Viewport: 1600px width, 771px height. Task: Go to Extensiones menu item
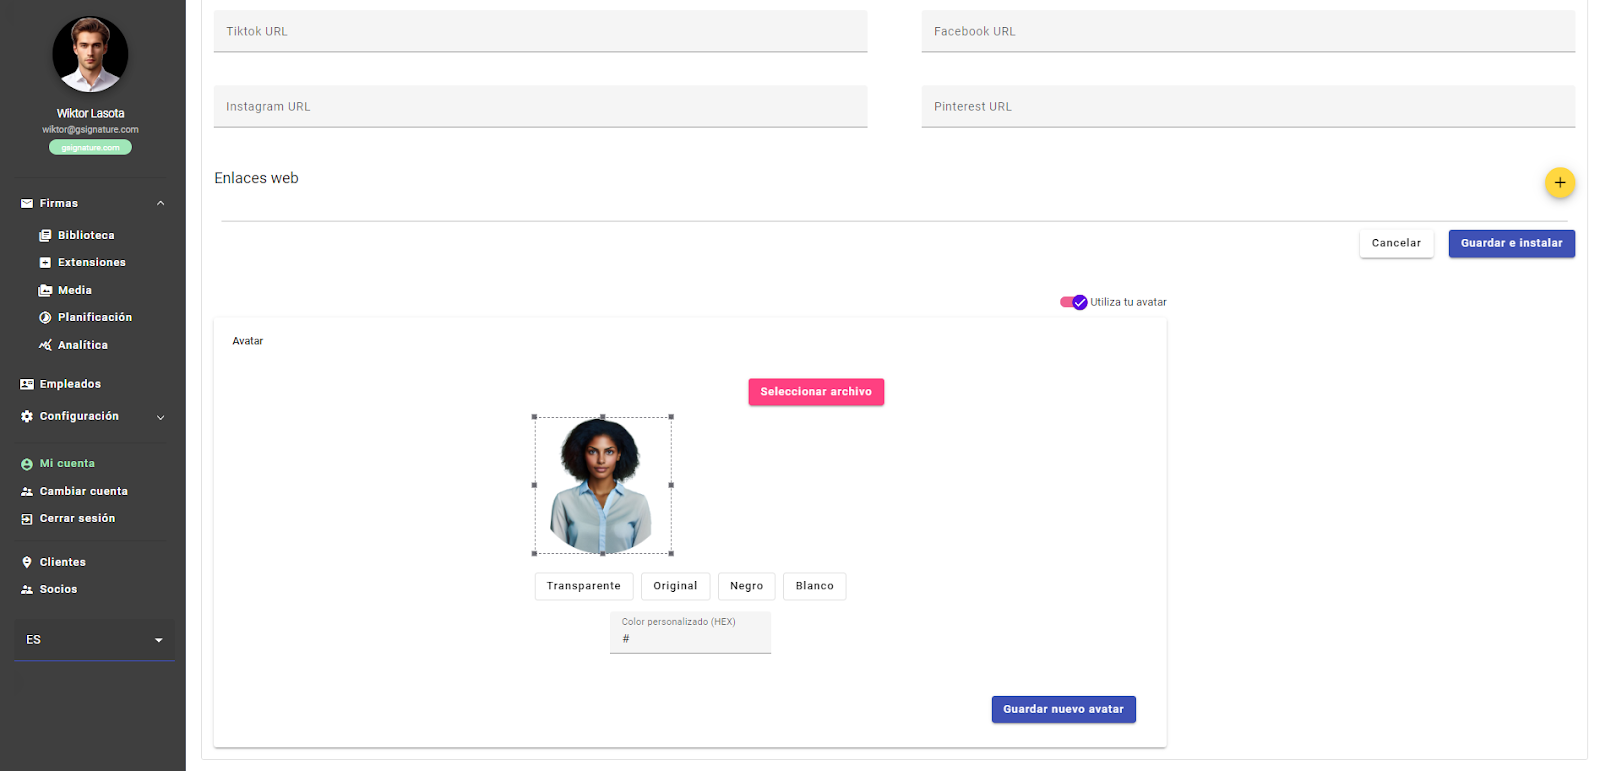pos(92,262)
